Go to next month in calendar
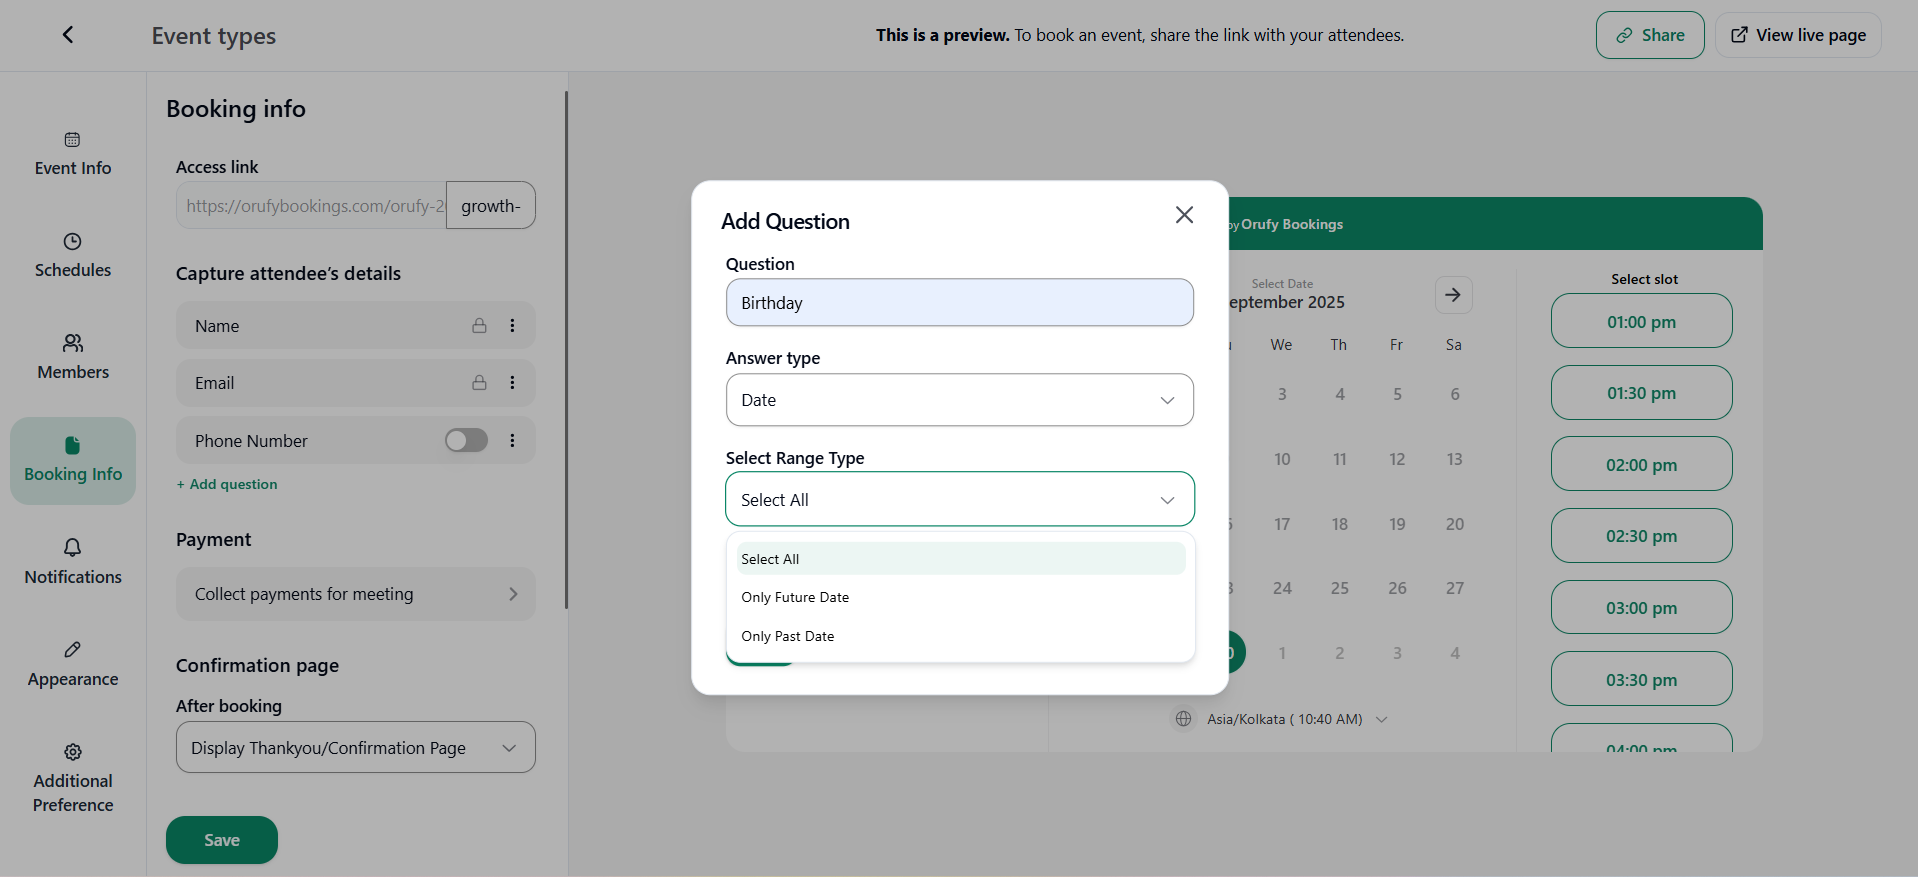The image size is (1918, 877). point(1453,295)
